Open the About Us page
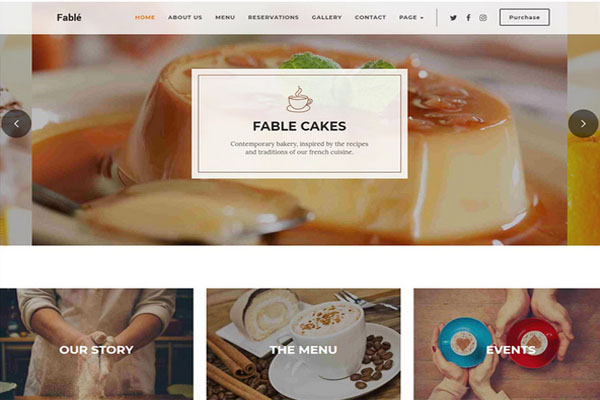 click(x=185, y=18)
